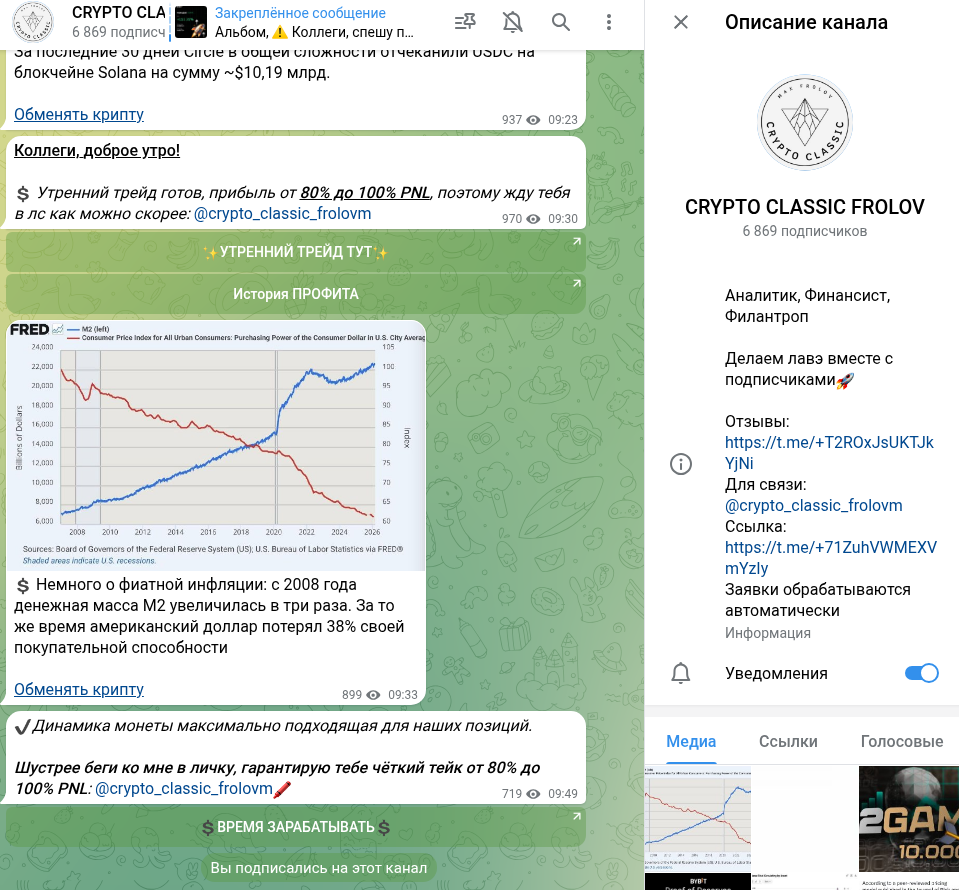Switch to the Голосовые tab
959x890 pixels.
[902, 741]
